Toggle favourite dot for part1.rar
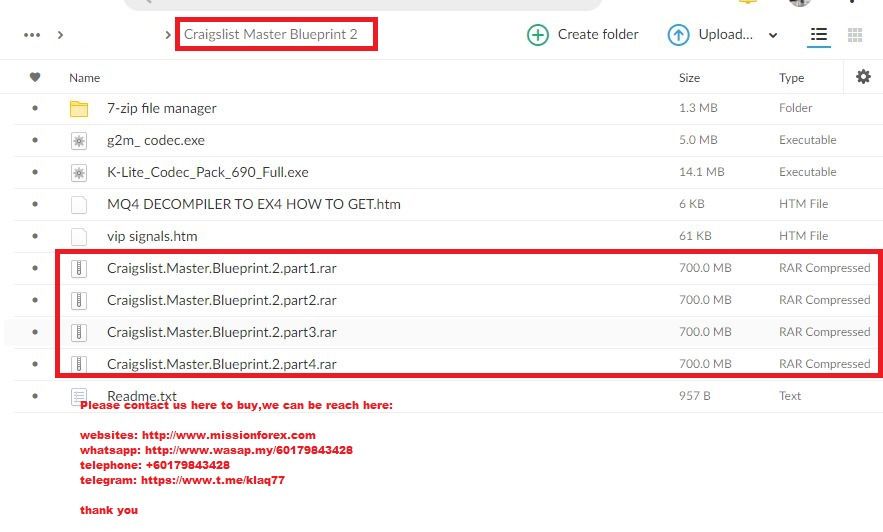 point(35,269)
